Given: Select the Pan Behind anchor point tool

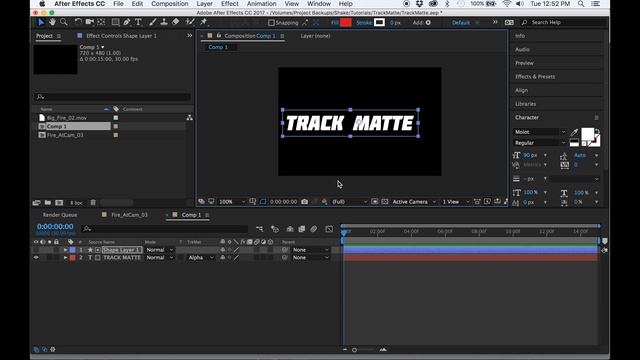Looking at the screenshot, I should coord(101,22).
